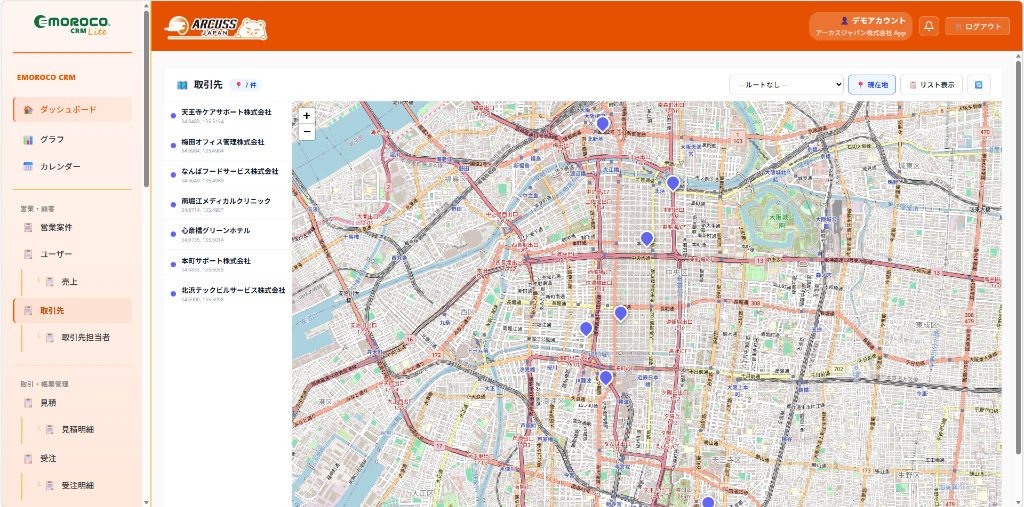Click the ARCUSS JAPAN bear logo
This screenshot has width=1024, height=507.
click(216, 28)
